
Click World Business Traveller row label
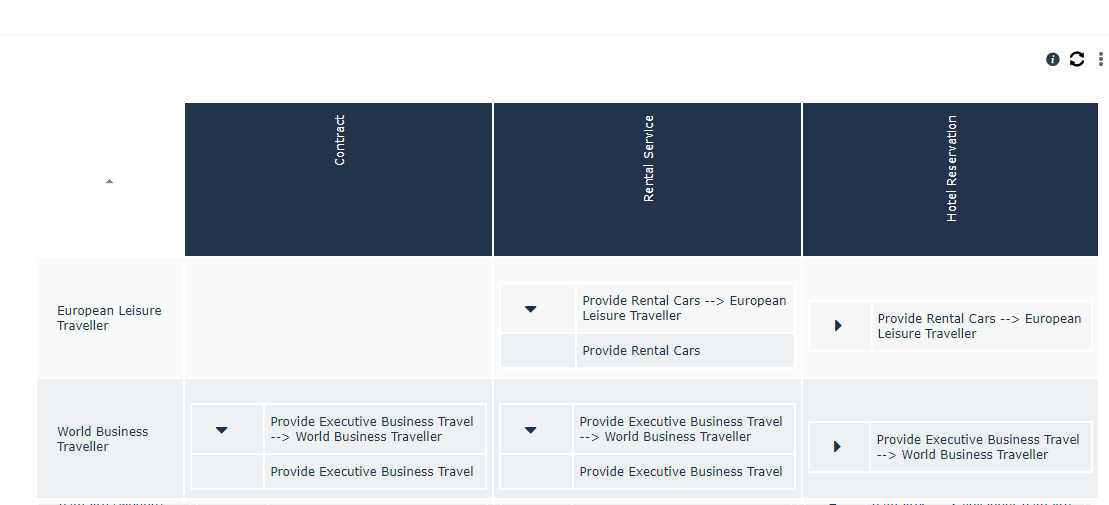pyautogui.click(x=102, y=439)
